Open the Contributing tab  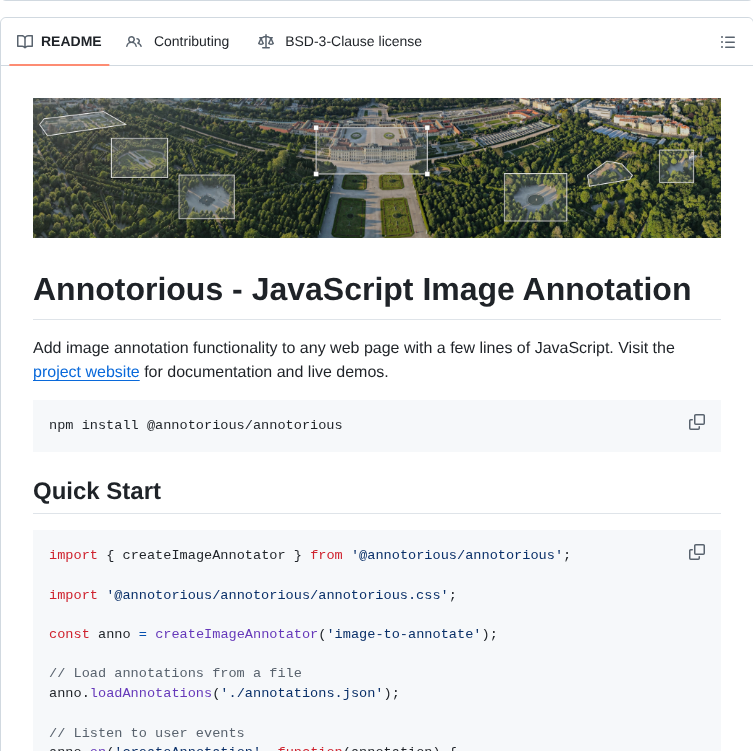tap(191, 42)
